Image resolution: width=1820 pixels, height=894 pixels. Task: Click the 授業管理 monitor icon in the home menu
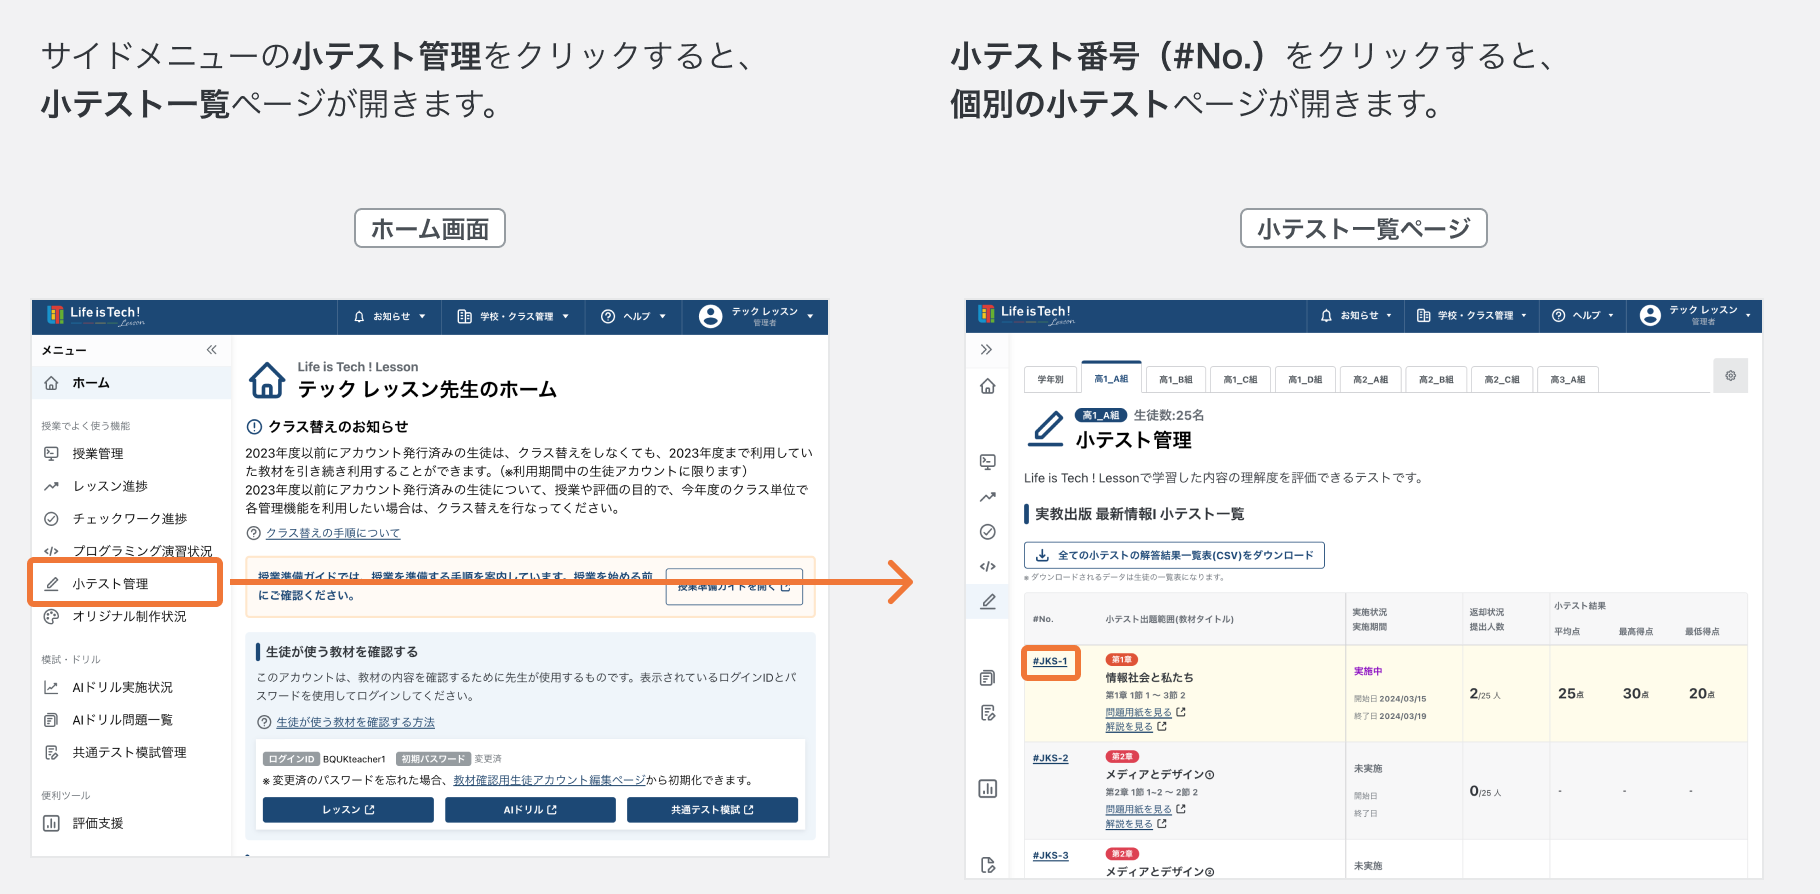click(x=51, y=453)
